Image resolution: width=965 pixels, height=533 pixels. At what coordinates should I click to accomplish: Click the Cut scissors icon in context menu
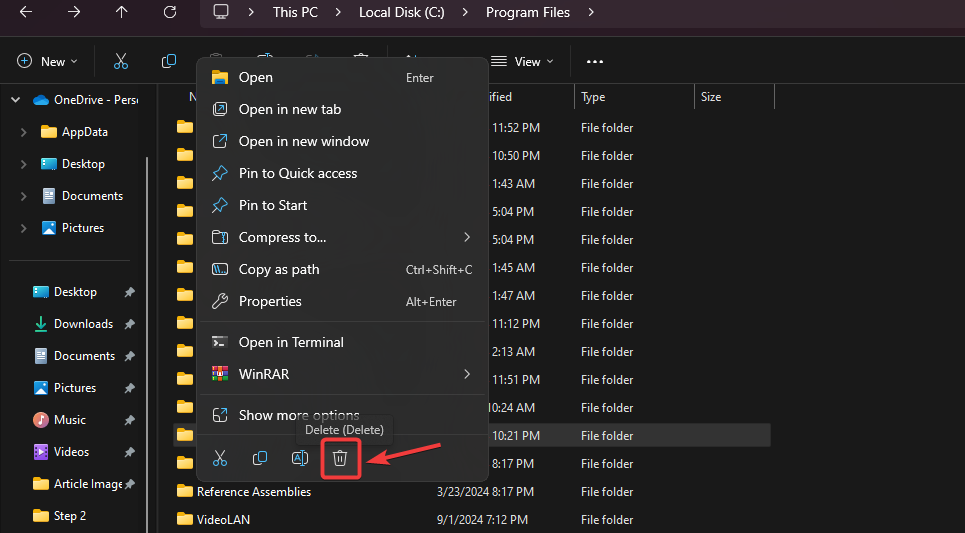[220, 458]
